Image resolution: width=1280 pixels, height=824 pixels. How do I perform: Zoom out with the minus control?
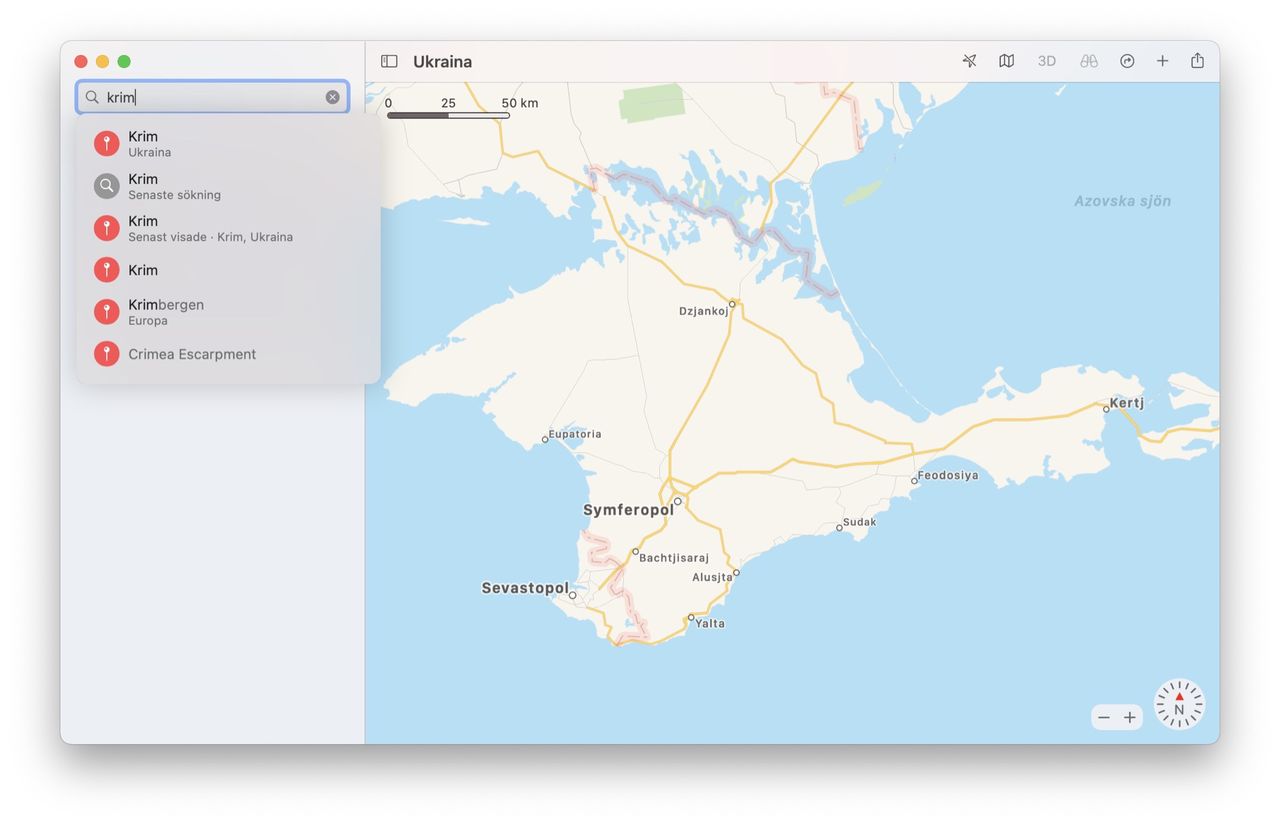pos(1104,717)
